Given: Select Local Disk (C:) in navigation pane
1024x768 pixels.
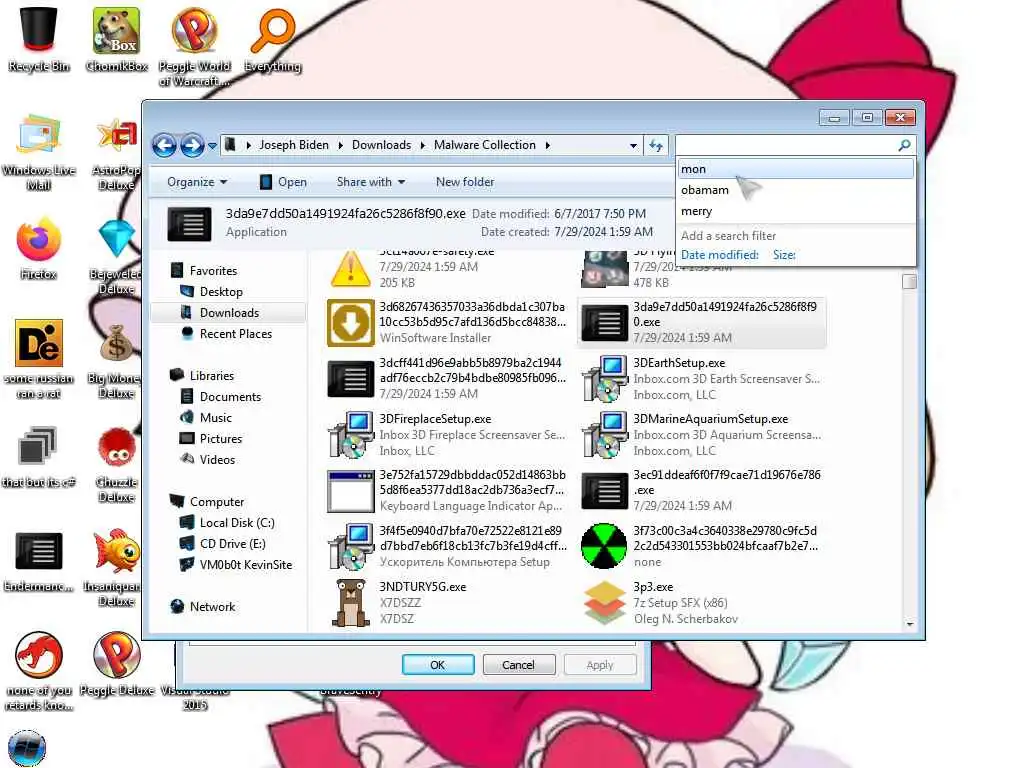Looking at the screenshot, I should pyautogui.click(x=236, y=522).
